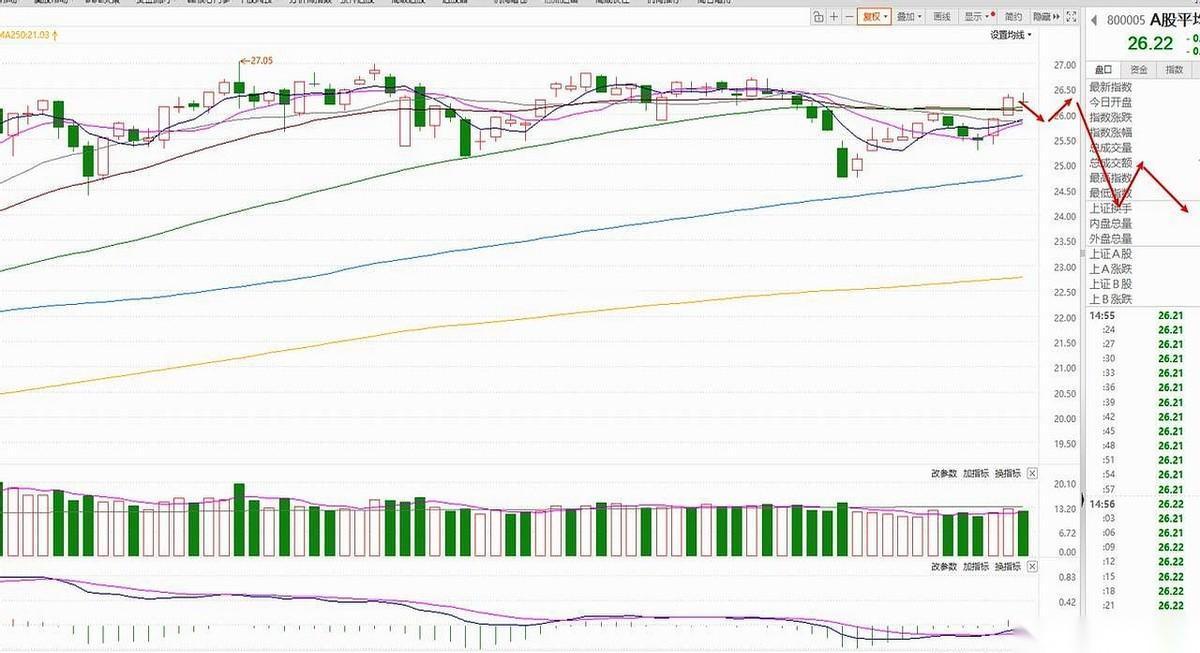Click 改参数 on volume indicator panel

pos(944,473)
